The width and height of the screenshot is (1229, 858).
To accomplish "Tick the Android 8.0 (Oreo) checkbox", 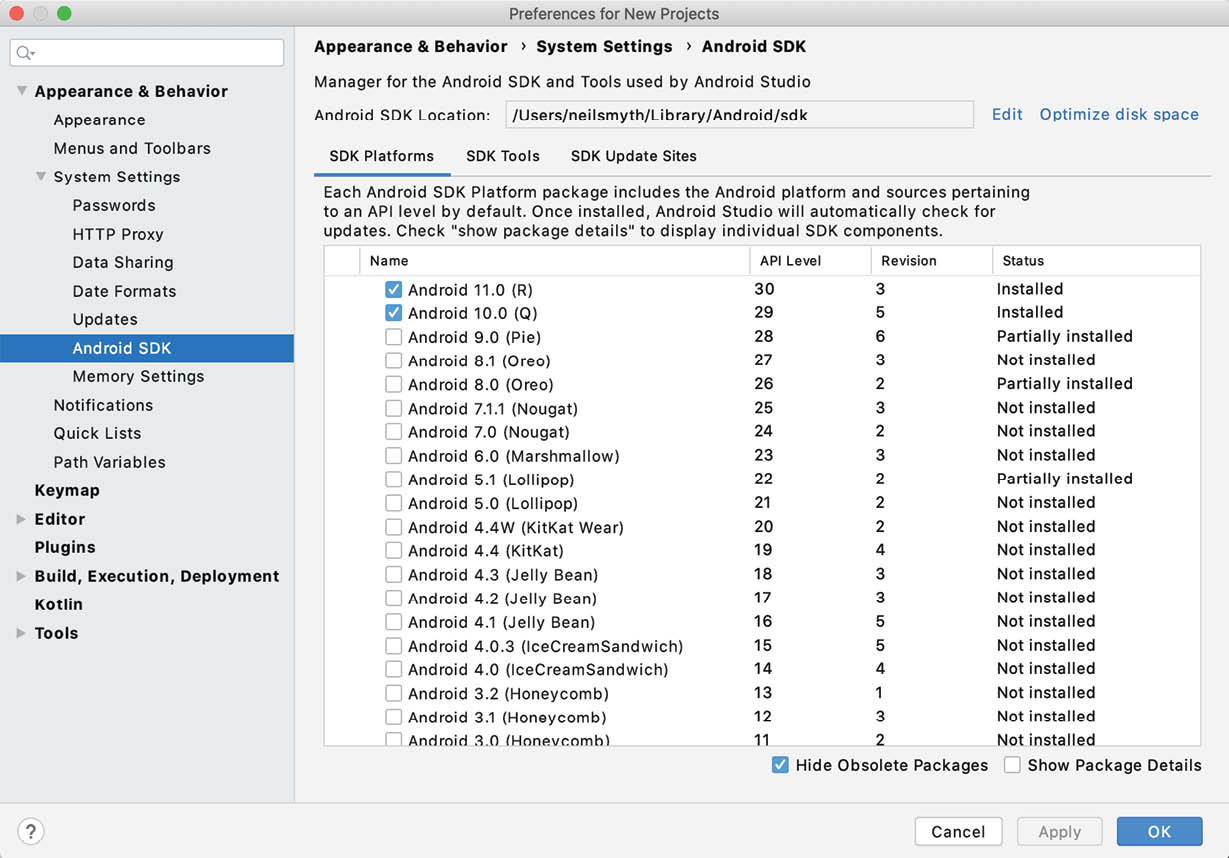I will click(394, 385).
